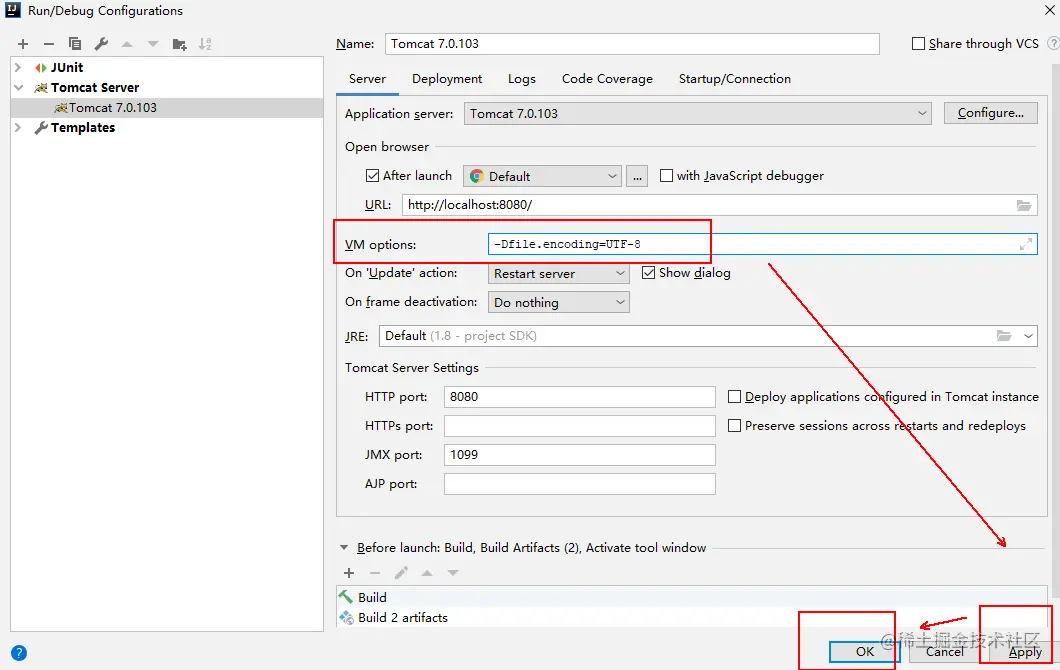Sort configurations alphabetically icon
Image resolution: width=1060 pixels, height=670 pixels.
pos(205,44)
